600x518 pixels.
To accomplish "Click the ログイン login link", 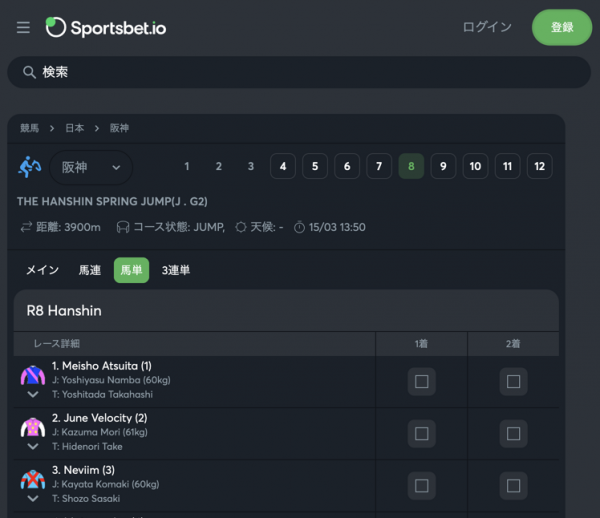I will 487,28.
